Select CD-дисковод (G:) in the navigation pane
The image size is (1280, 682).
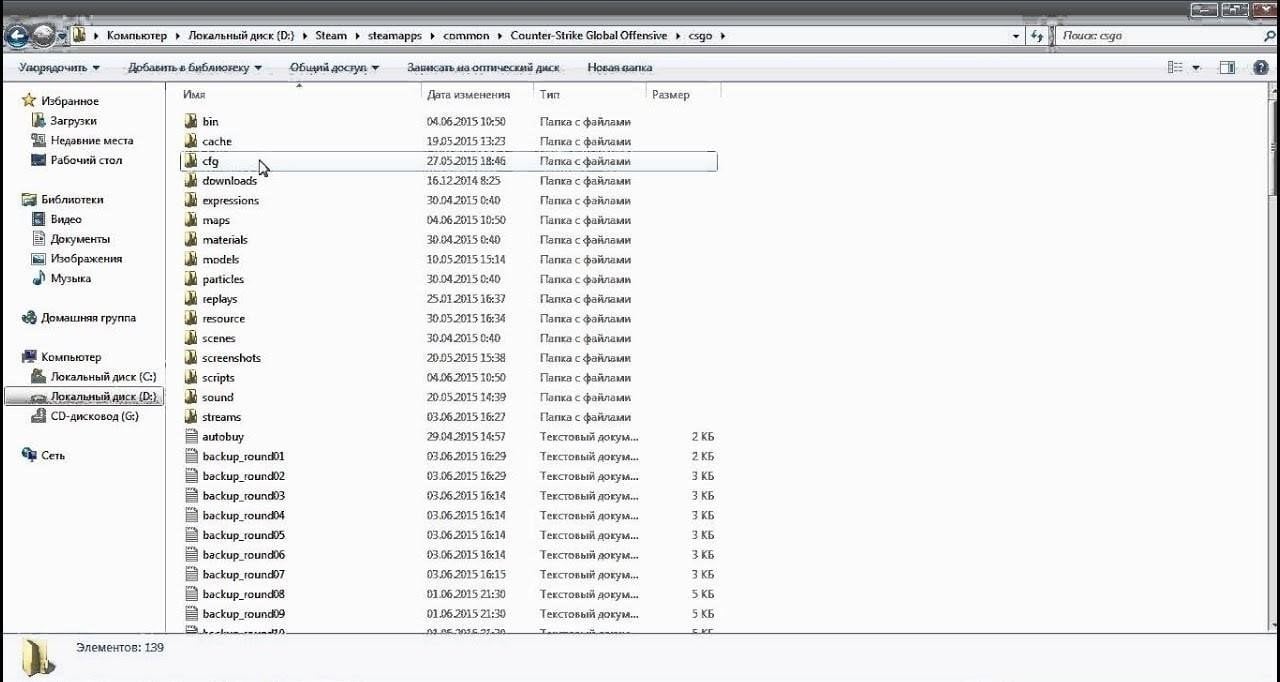pyautogui.click(x=94, y=416)
